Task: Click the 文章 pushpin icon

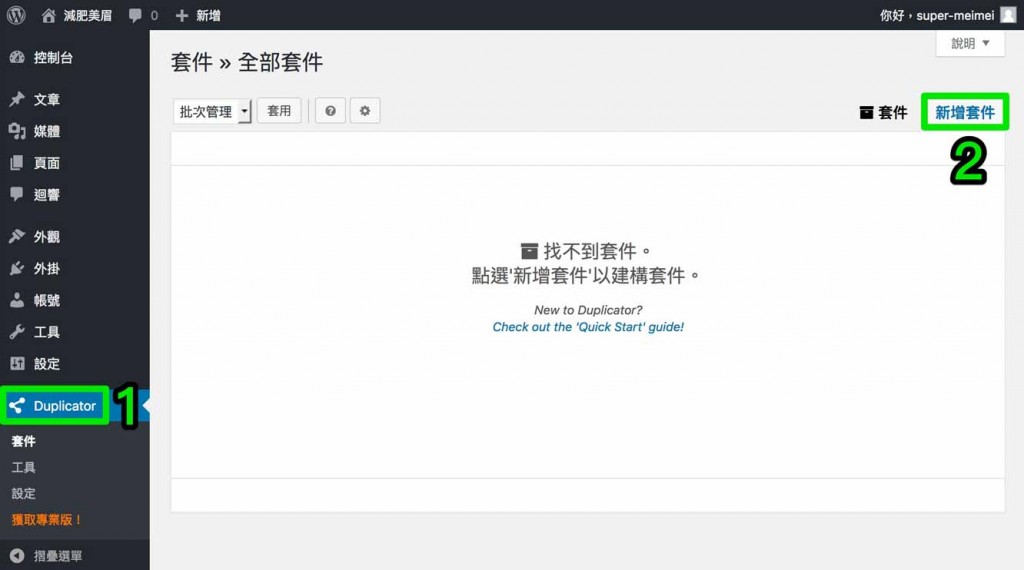Action: click(17, 99)
